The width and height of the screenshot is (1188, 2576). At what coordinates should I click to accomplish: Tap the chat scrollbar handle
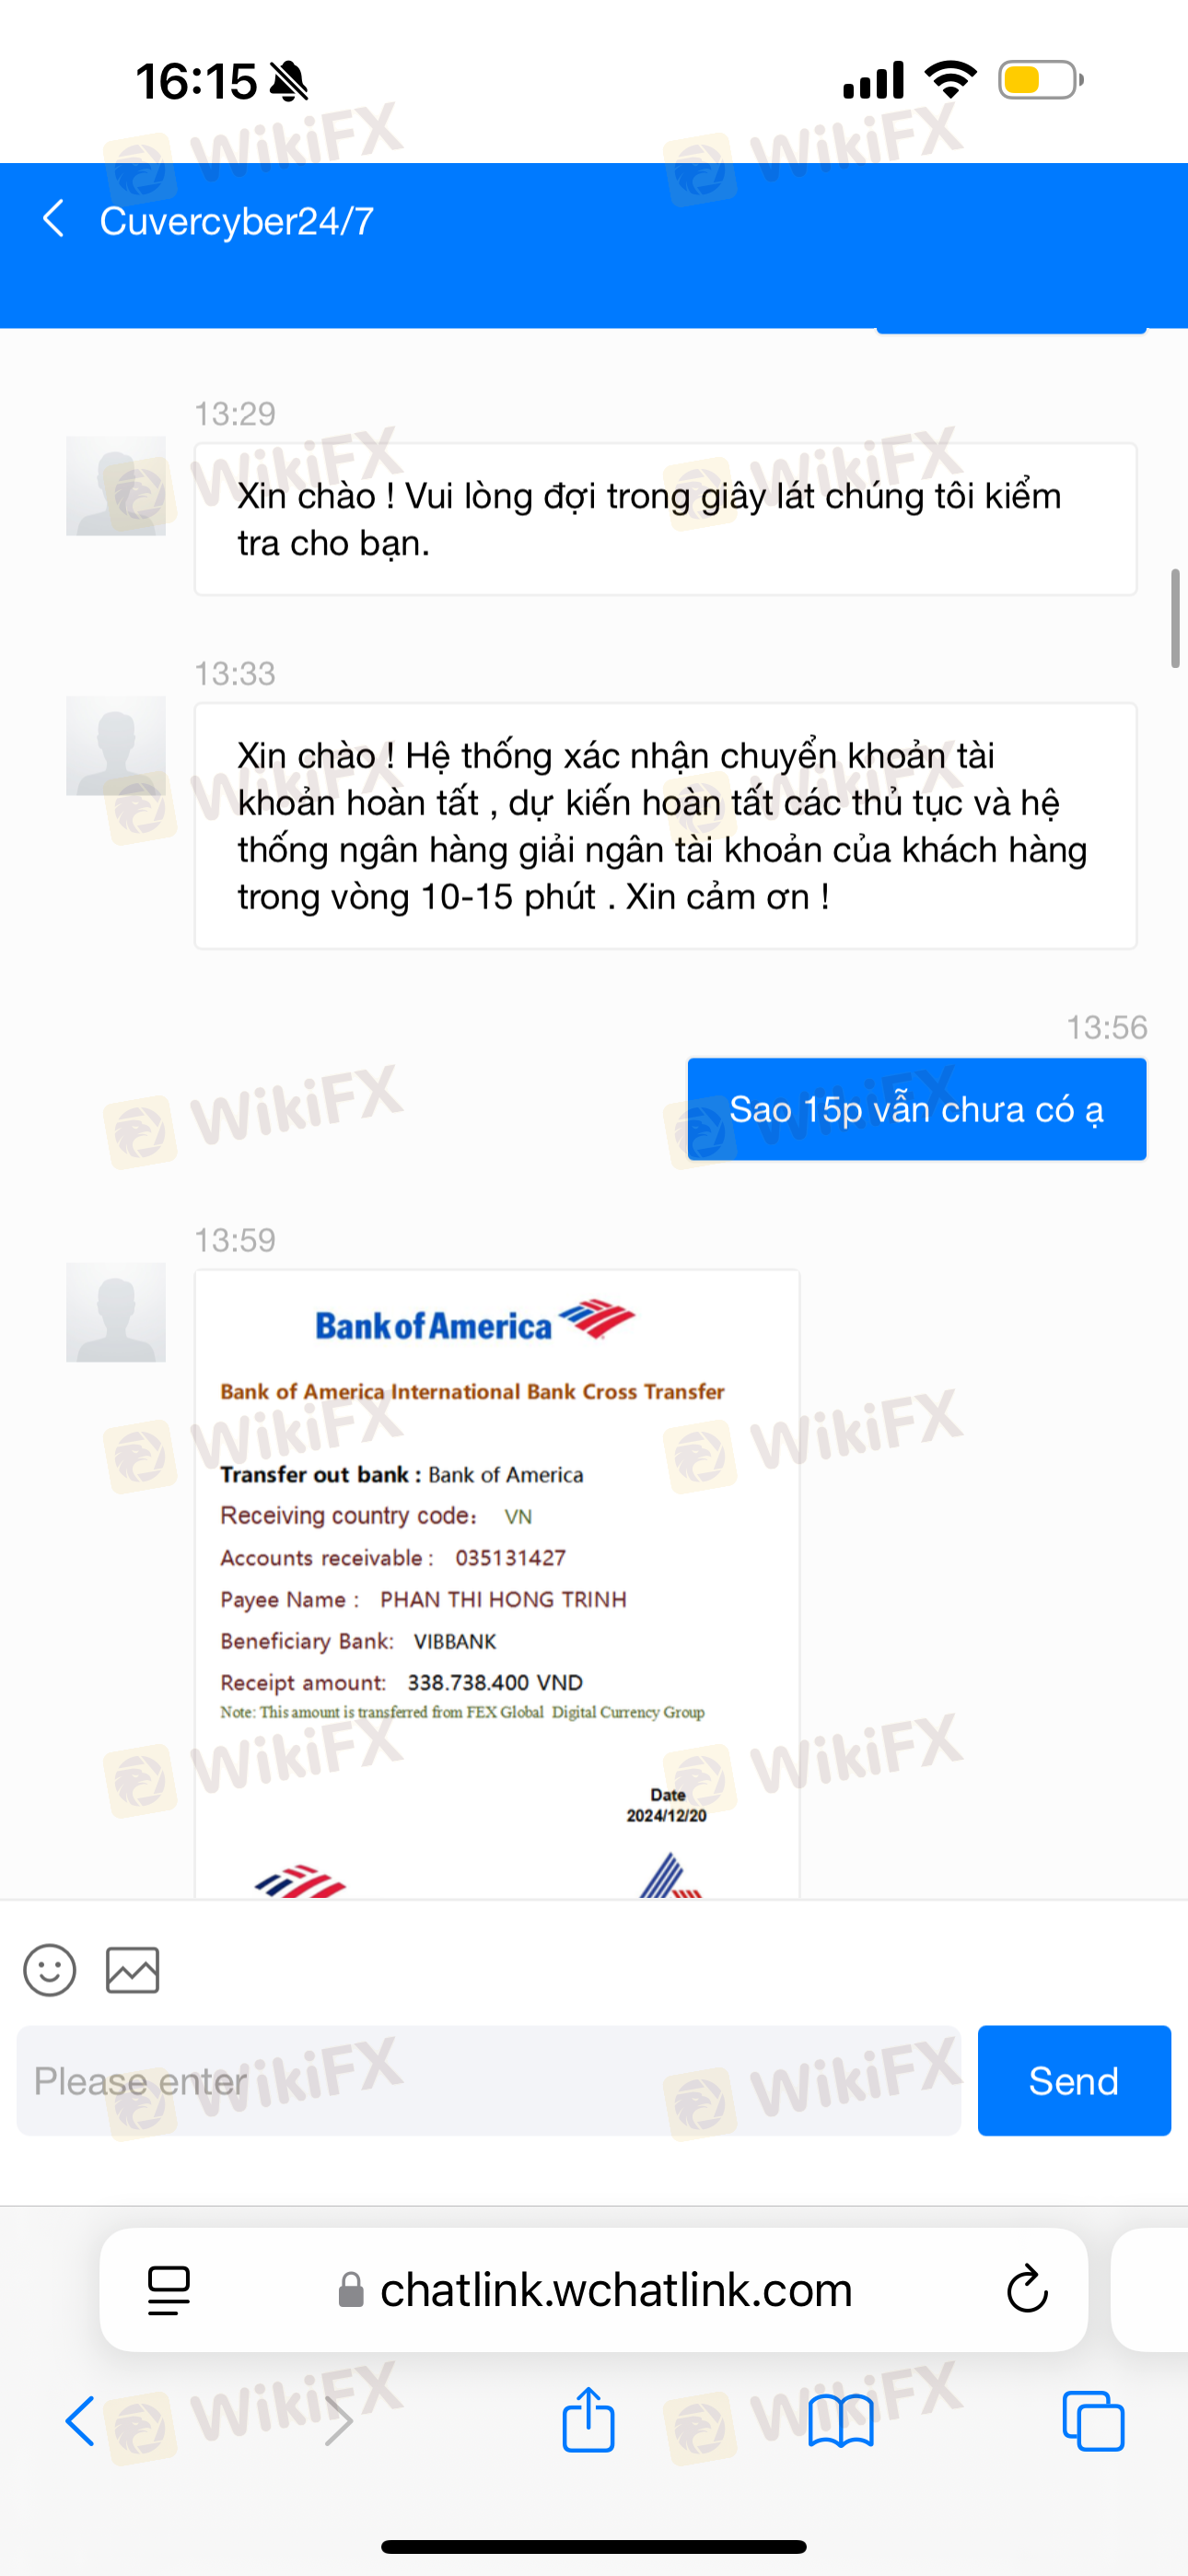1176,619
